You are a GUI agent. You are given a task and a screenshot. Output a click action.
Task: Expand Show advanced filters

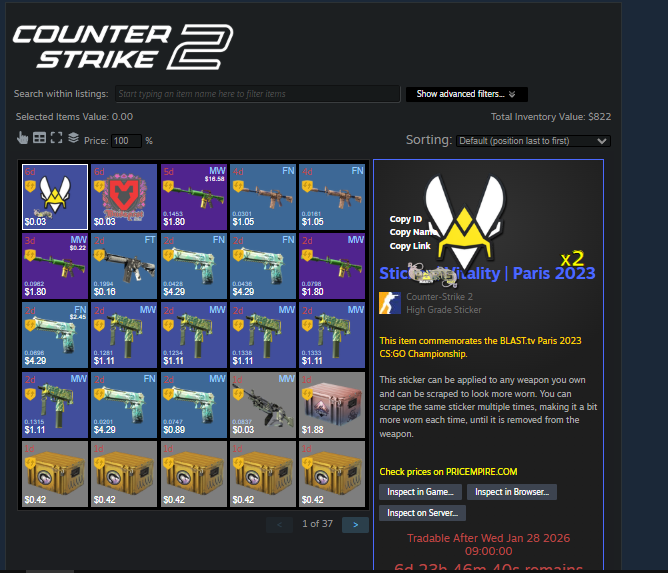pyautogui.click(x=466, y=94)
